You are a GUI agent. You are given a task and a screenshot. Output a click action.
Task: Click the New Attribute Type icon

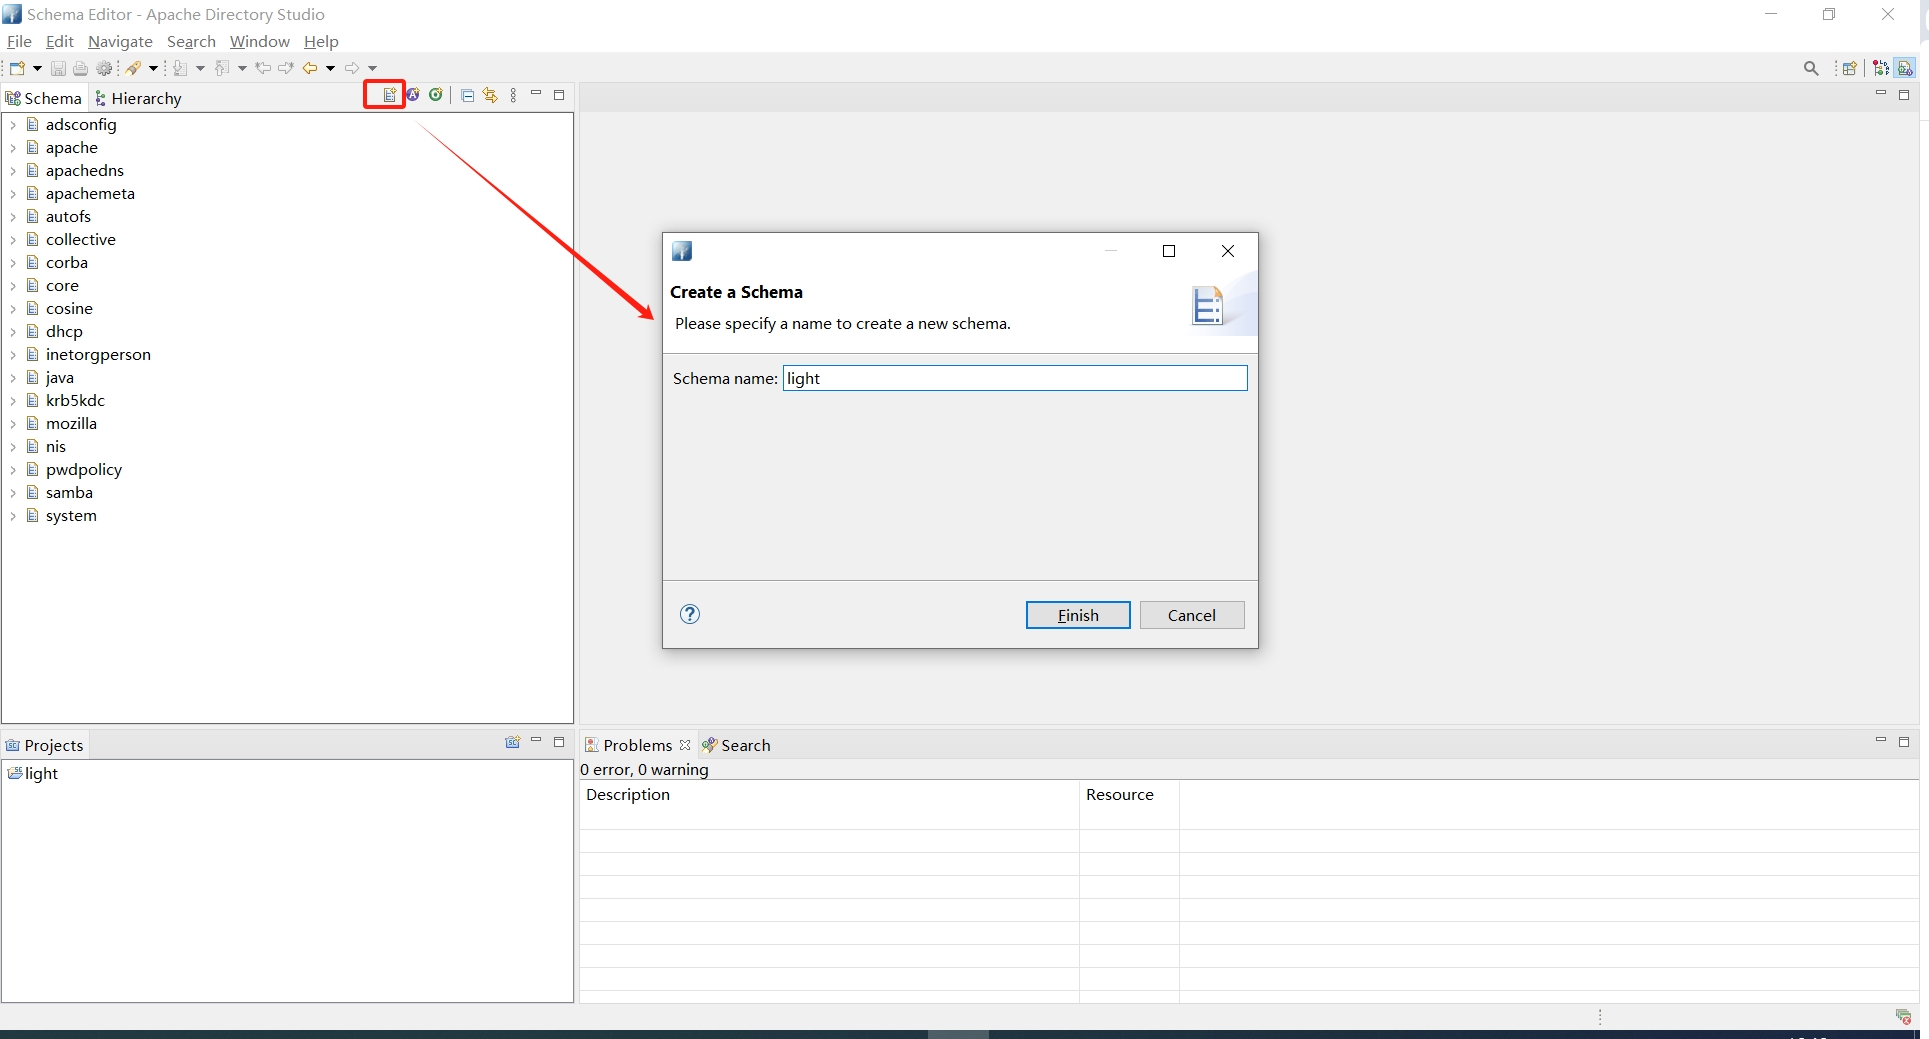(413, 95)
